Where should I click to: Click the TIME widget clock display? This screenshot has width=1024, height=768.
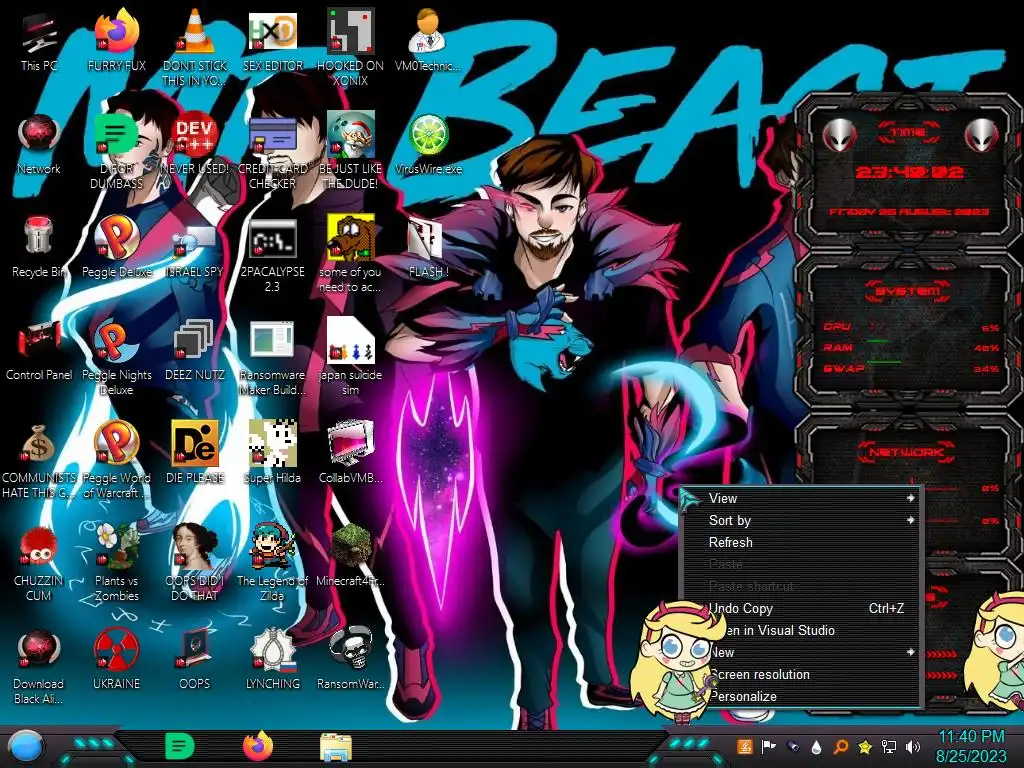coord(909,172)
